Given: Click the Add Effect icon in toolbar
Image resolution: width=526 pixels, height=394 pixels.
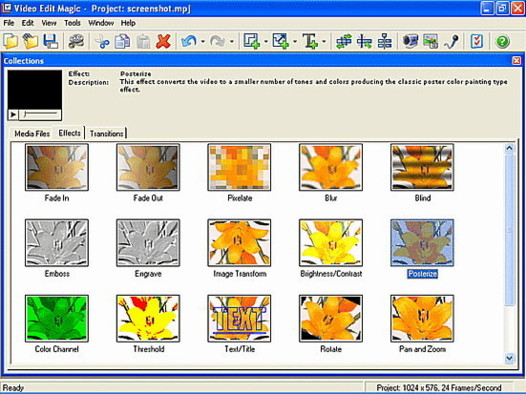Looking at the screenshot, I should click(252, 41).
